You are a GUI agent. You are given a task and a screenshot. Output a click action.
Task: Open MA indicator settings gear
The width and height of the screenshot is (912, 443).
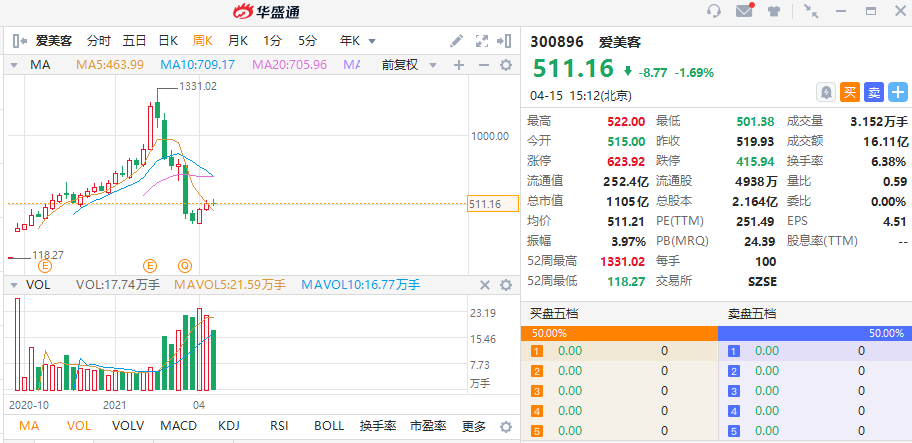505,65
